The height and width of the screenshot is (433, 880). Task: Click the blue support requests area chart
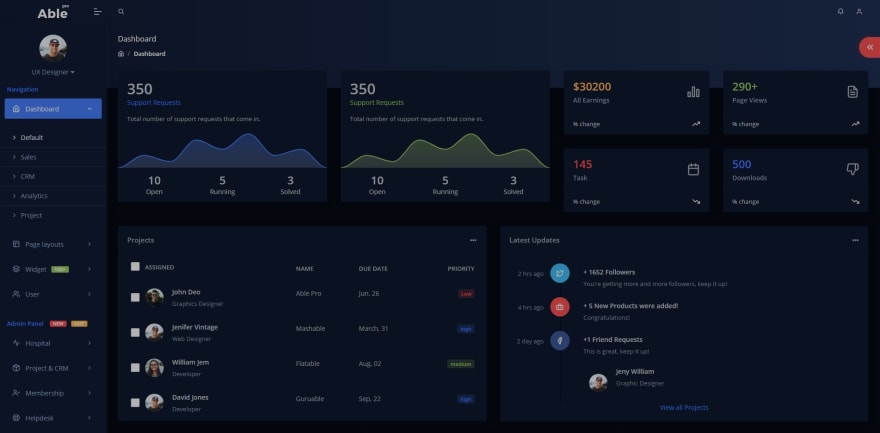pos(222,150)
